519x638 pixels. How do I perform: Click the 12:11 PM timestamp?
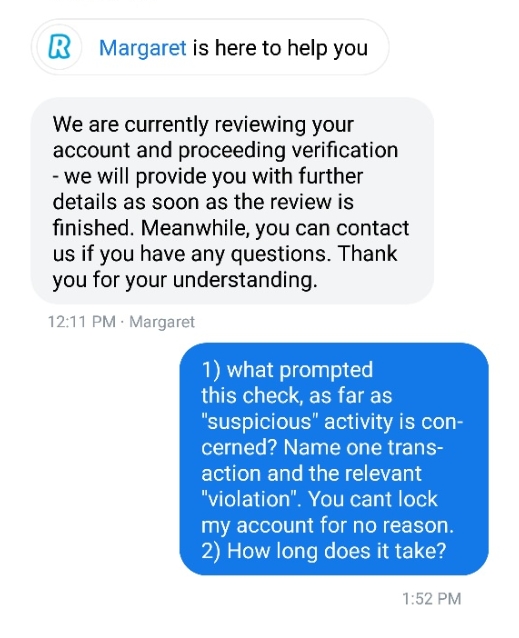point(81,322)
